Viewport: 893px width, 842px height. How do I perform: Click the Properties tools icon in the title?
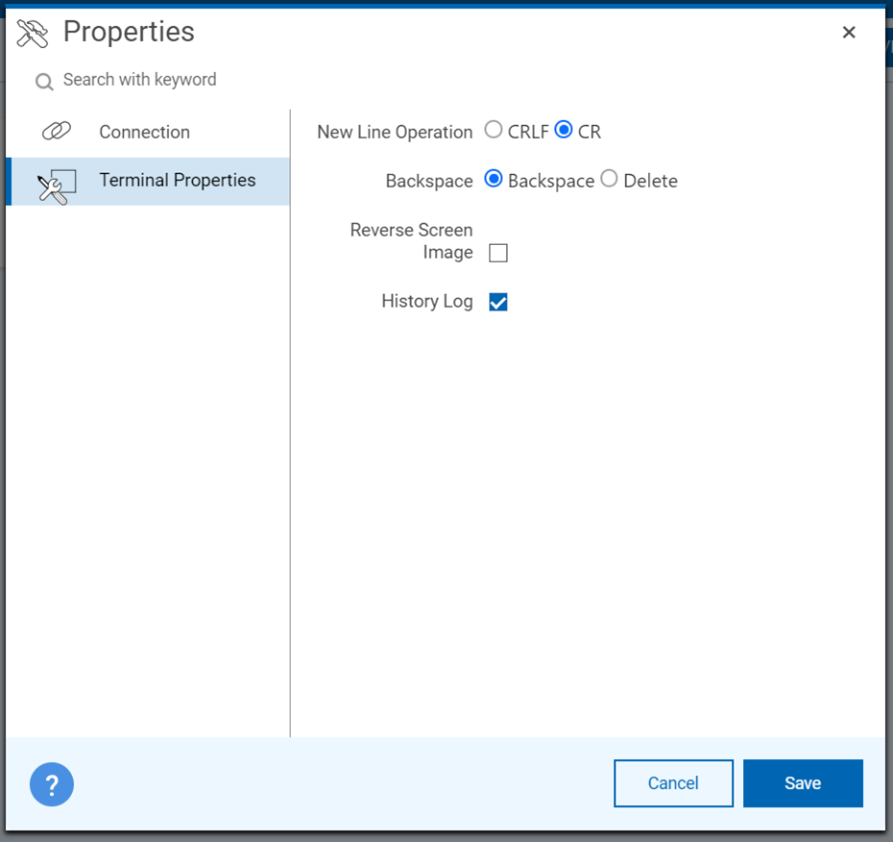(33, 33)
